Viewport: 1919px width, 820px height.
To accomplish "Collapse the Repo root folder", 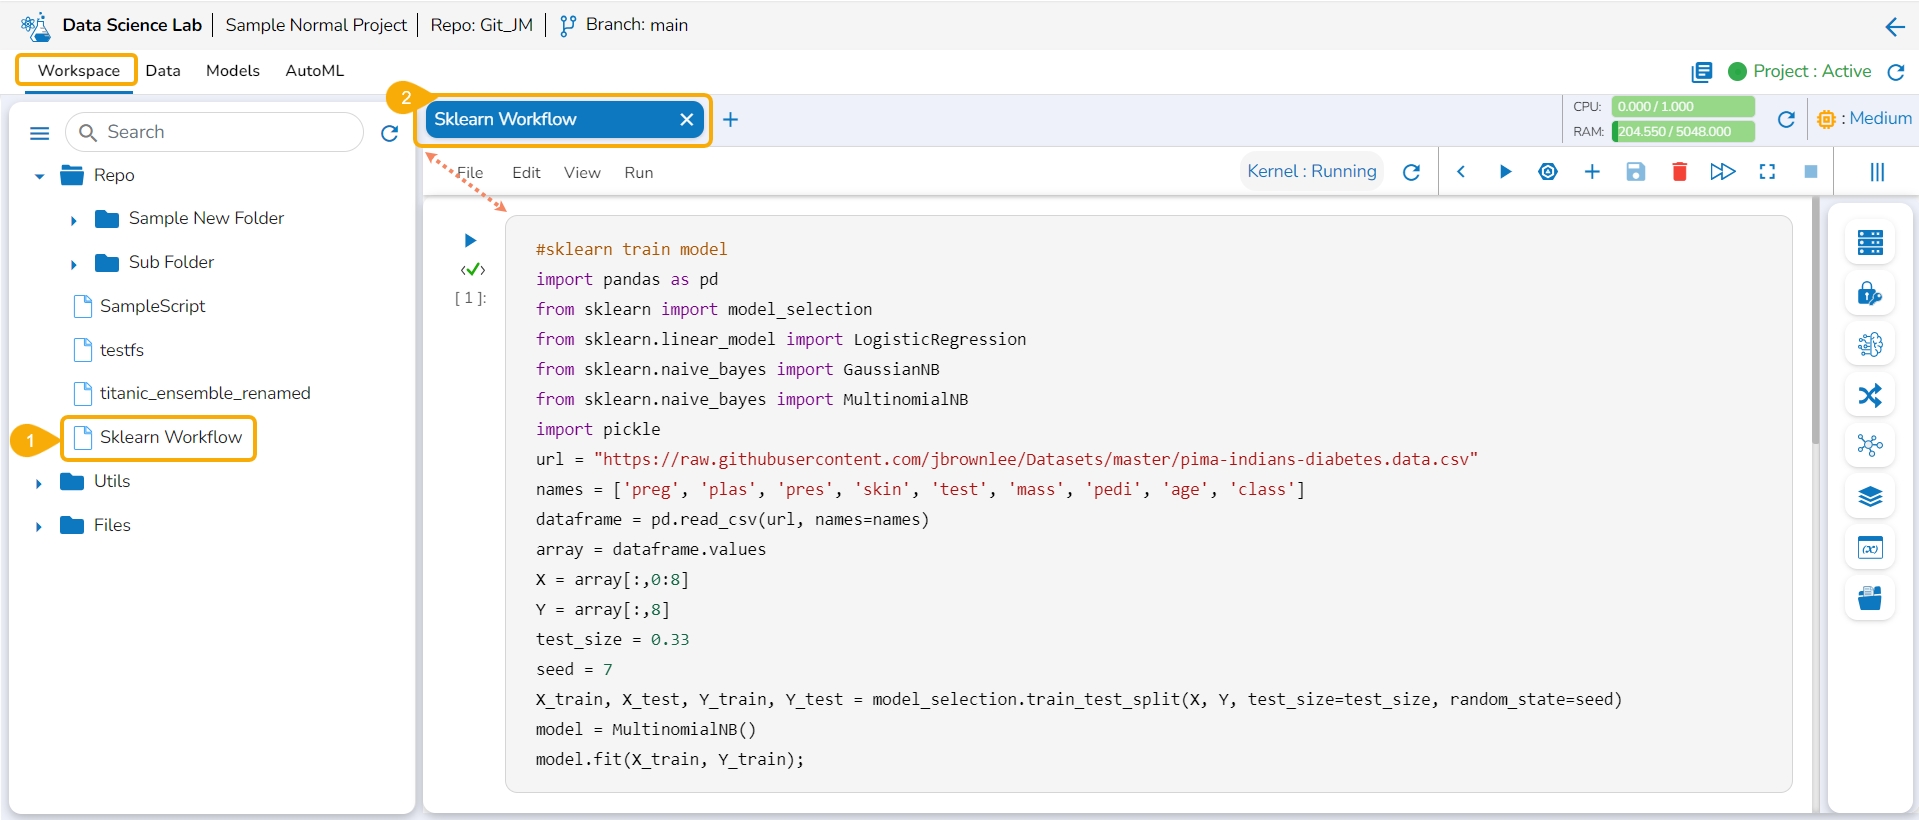I will click(x=39, y=176).
